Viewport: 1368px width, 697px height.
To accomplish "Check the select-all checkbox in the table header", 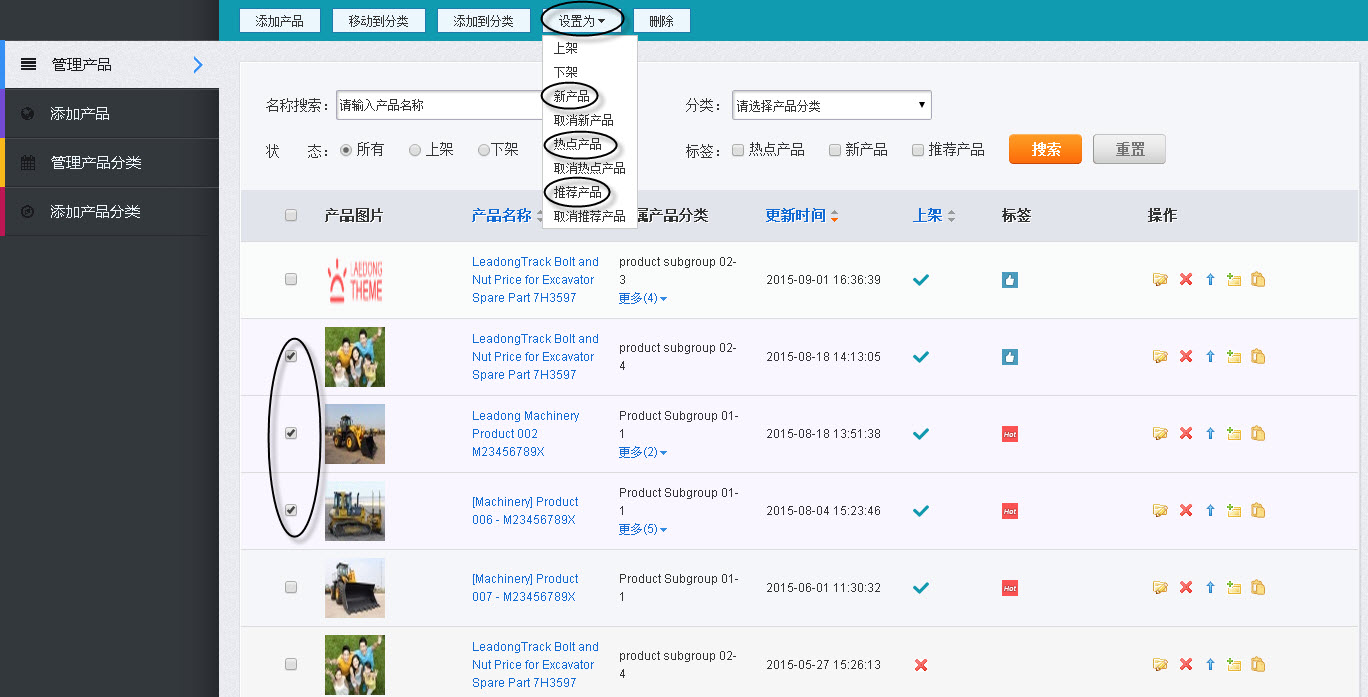I will click(x=290, y=215).
